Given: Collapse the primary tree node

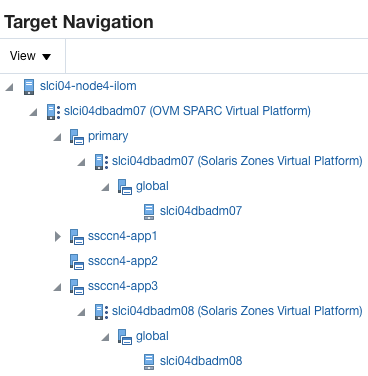Looking at the screenshot, I should [x=58, y=137].
